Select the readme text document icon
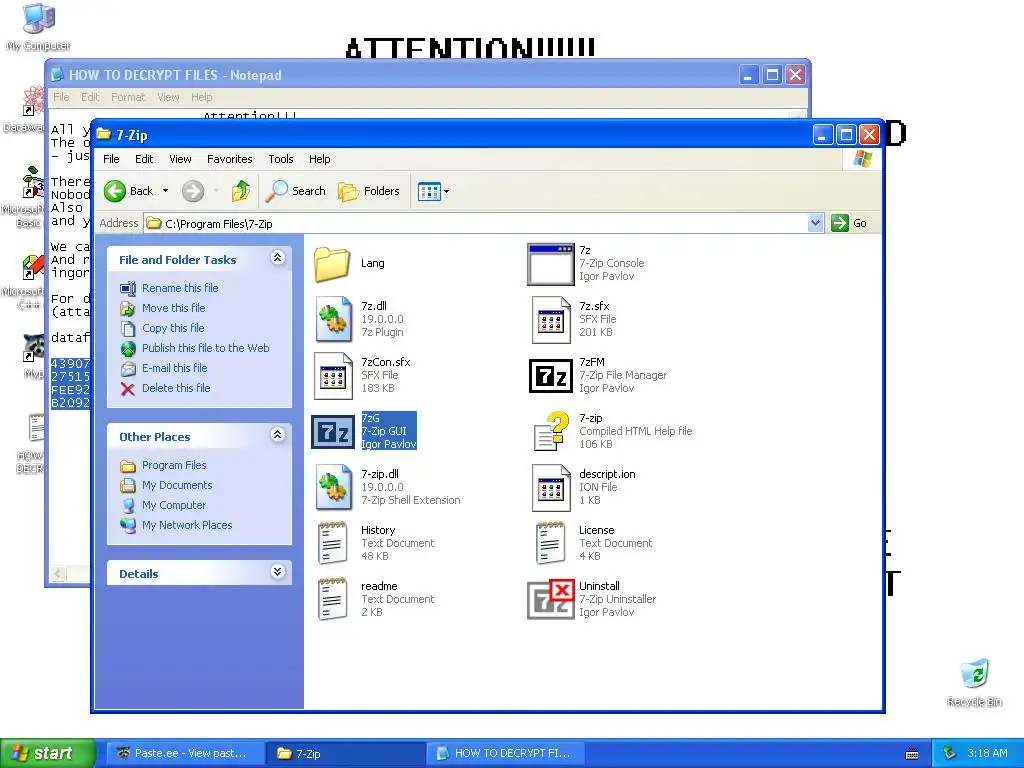The height and width of the screenshot is (768, 1024). 333,600
